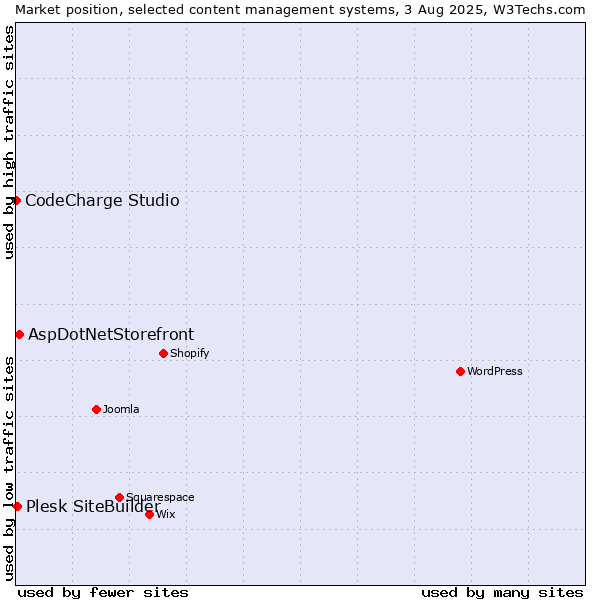Click the chart title mentioning W3Techs.com
Viewport: 600px width, 600px height.
[x=300, y=10]
